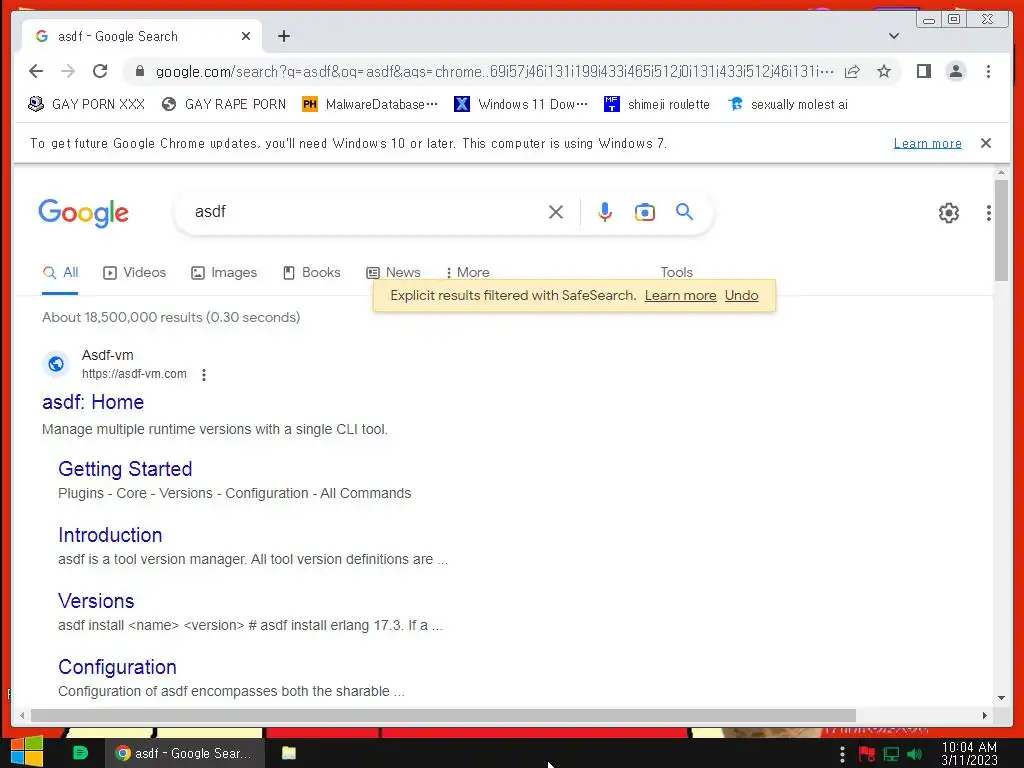Open the dots menu beside the settings gear
Viewport: 1024px width, 768px height.
[989, 213]
